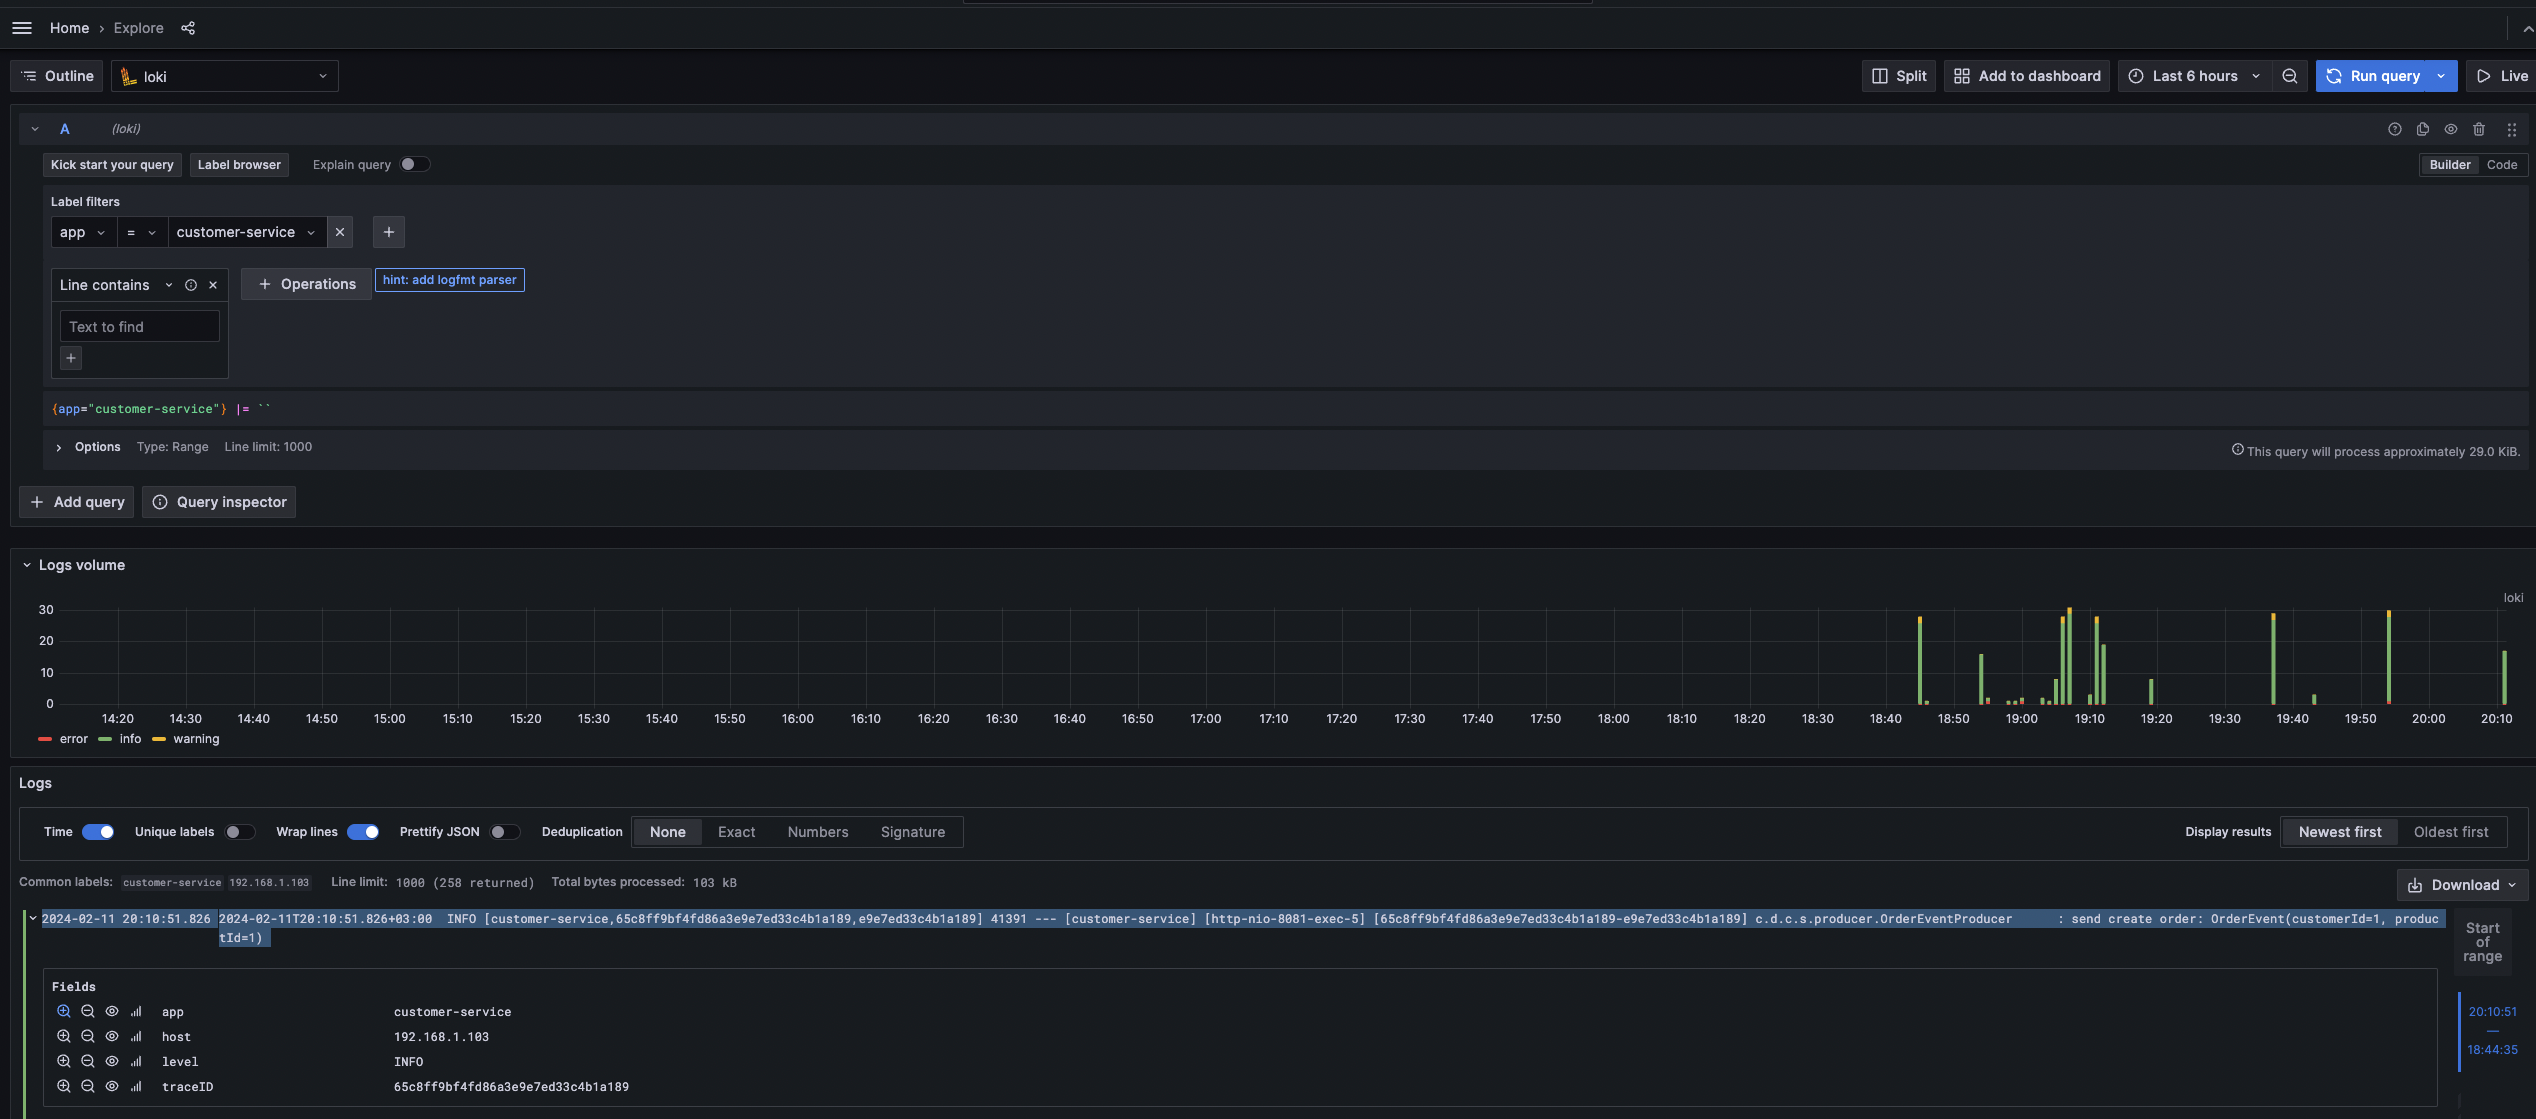2536x1119 pixels.
Task: Open the Download logs dropdown
Action: pos(2462,885)
